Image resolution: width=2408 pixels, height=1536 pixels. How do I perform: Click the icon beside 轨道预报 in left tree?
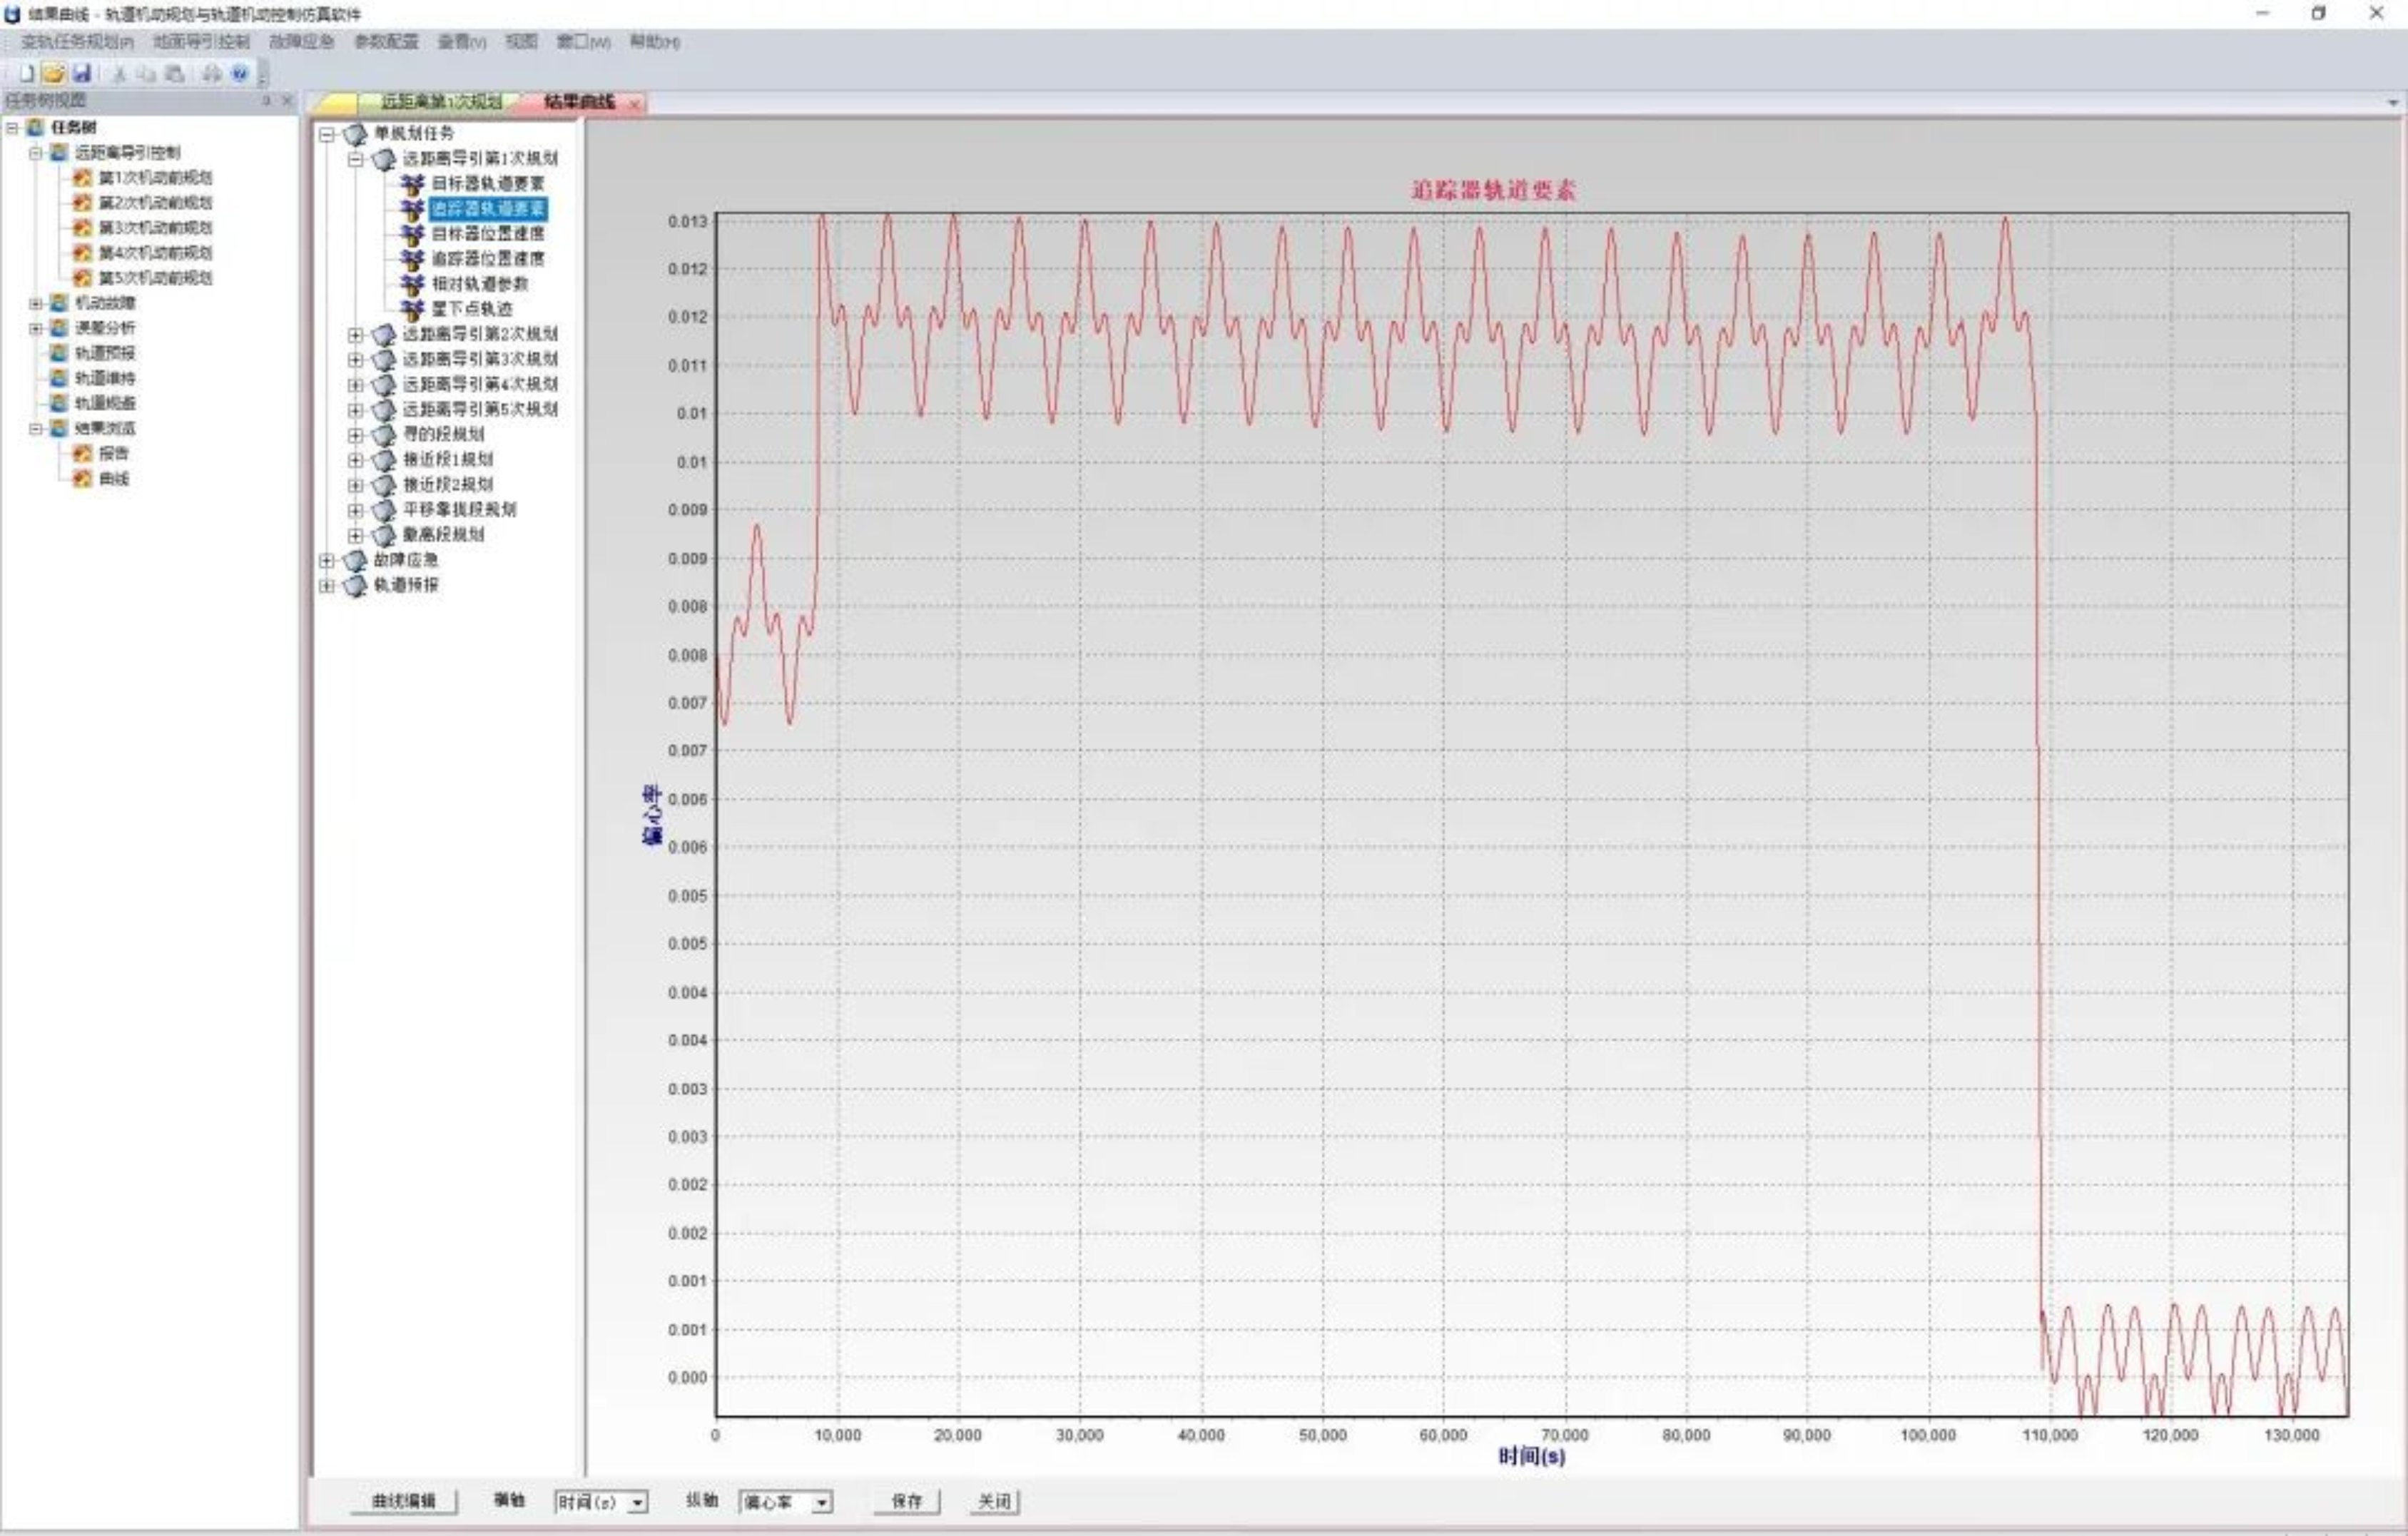59,352
